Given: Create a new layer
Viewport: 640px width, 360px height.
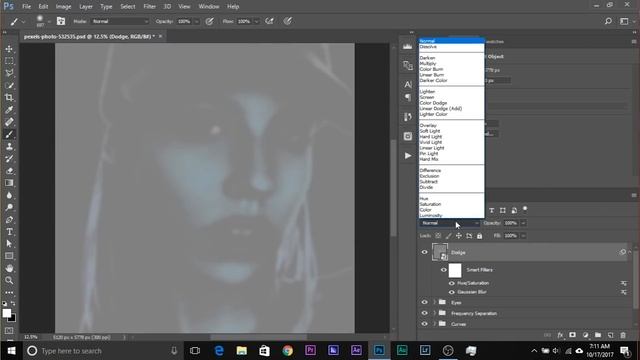Looking at the screenshot, I should [x=611, y=335].
